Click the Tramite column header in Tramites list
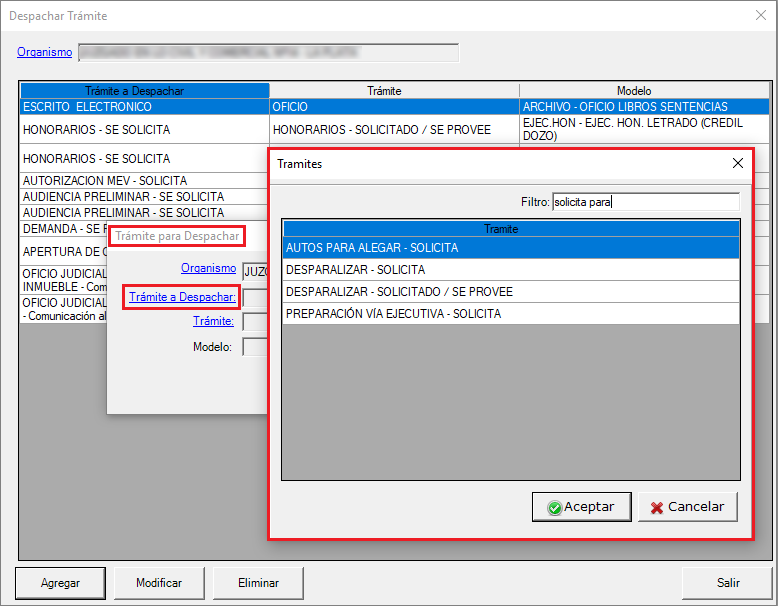Screen dimensions: 778x606 click(510, 229)
